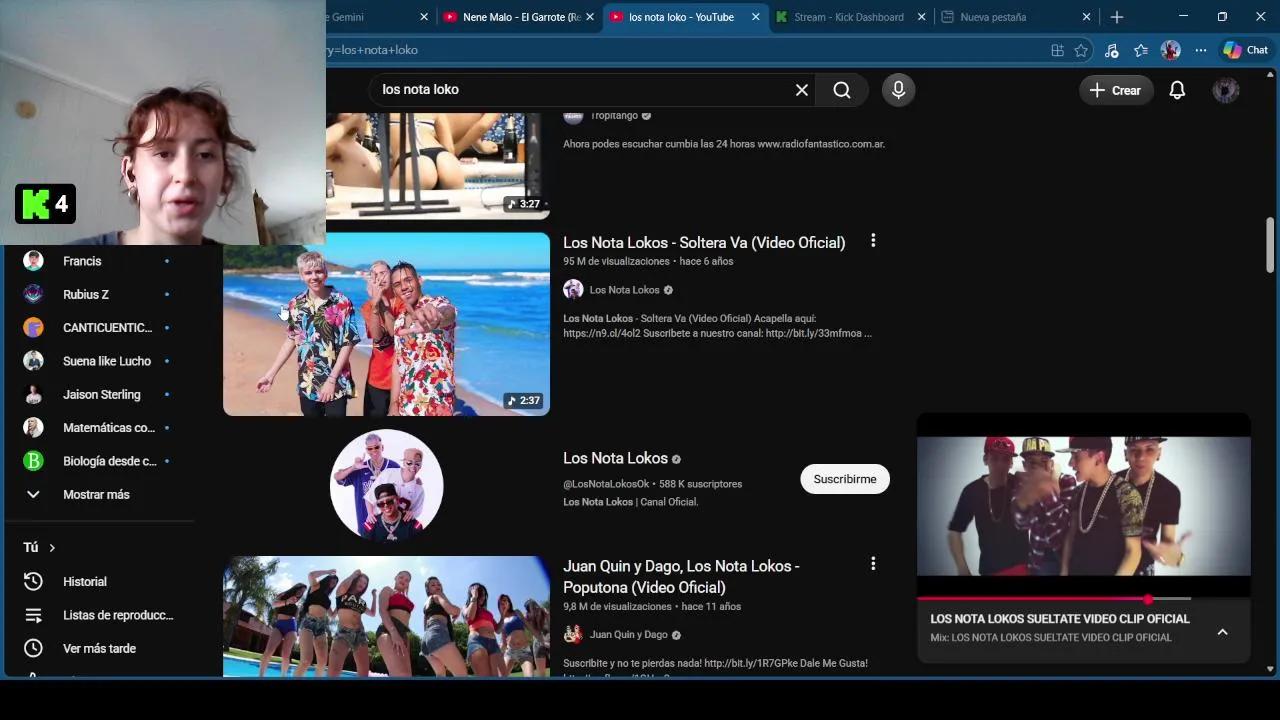The width and height of the screenshot is (1280, 720).
Task: Open the Rubius Z subscription
Action: [x=97, y=294]
